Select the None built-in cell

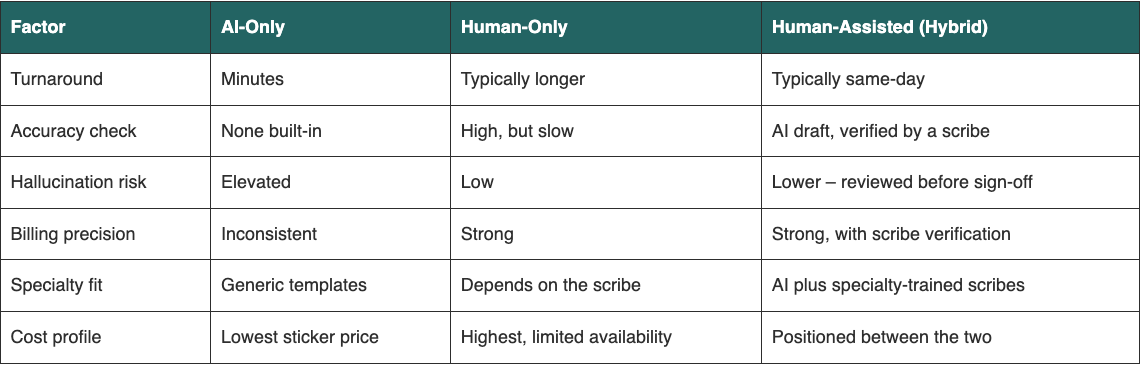tap(271, 131)
